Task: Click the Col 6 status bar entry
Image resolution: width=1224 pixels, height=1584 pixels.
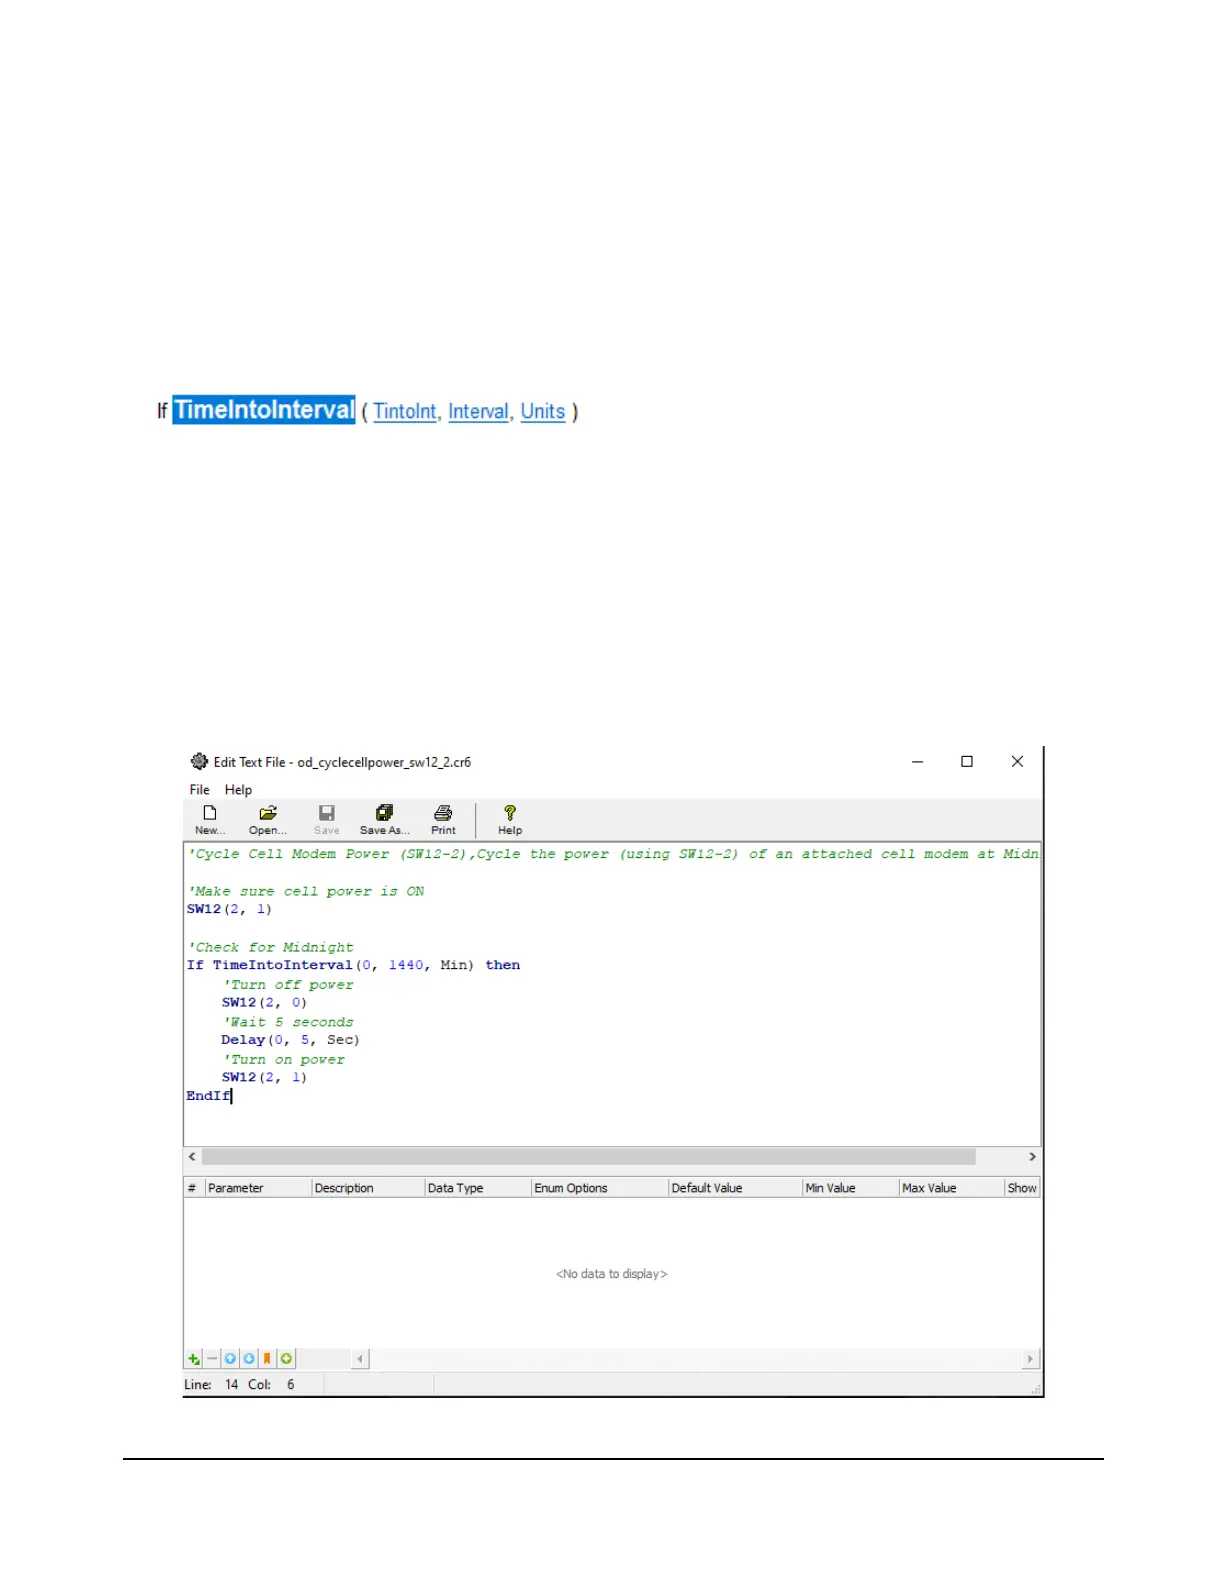Action: coord(271,1385)
